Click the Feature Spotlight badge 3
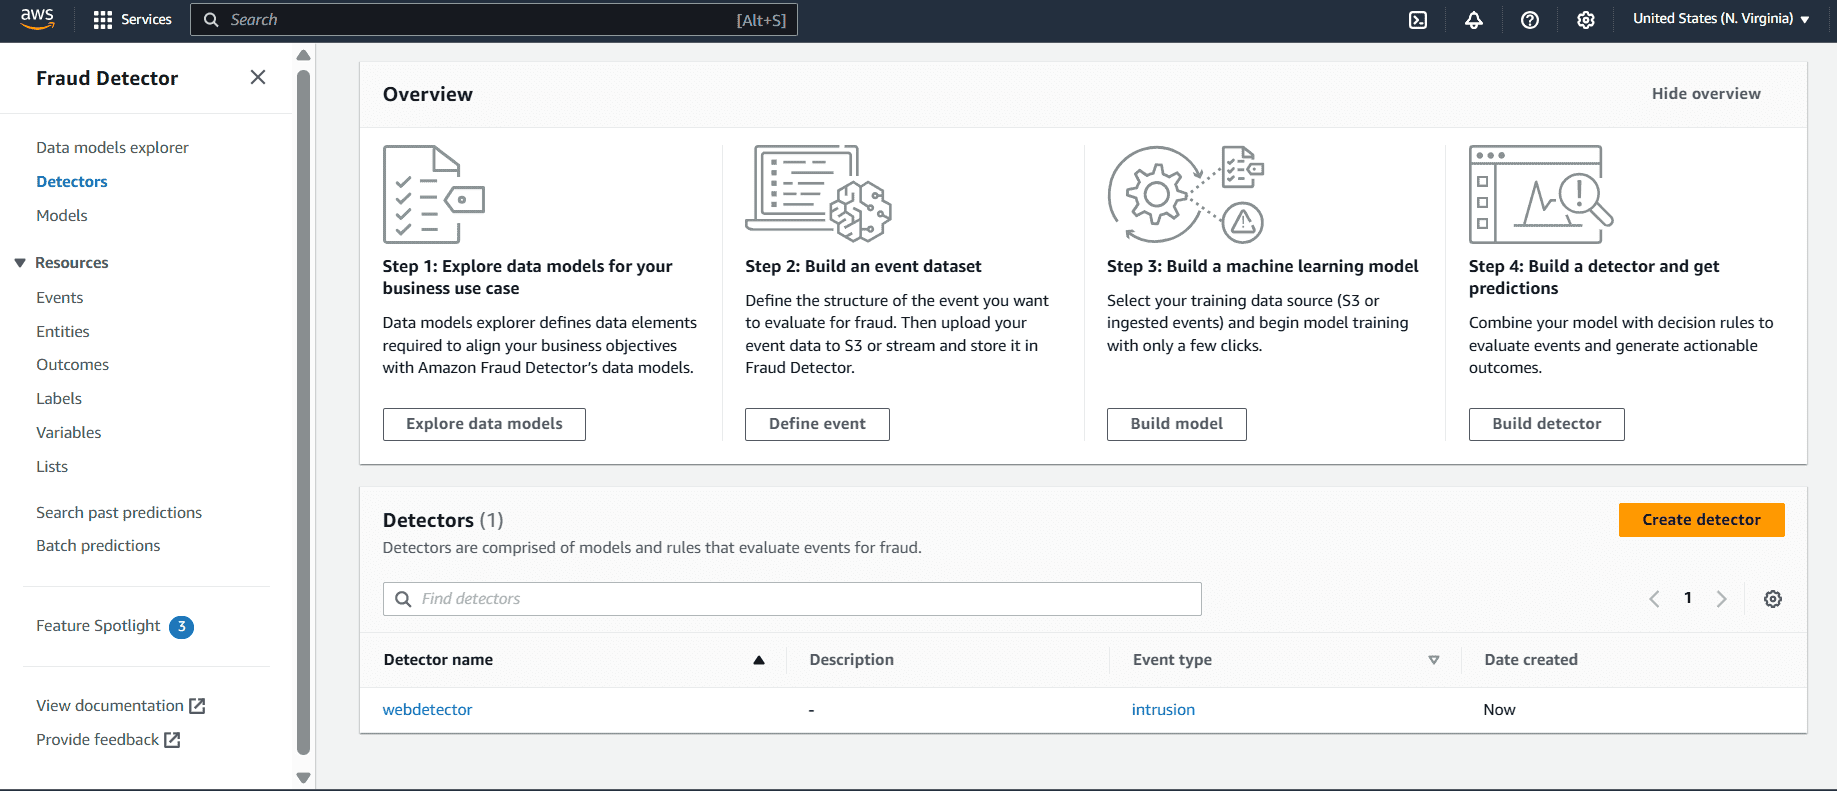Viewport: 1837px width, 791px height. tap(181, 627)
